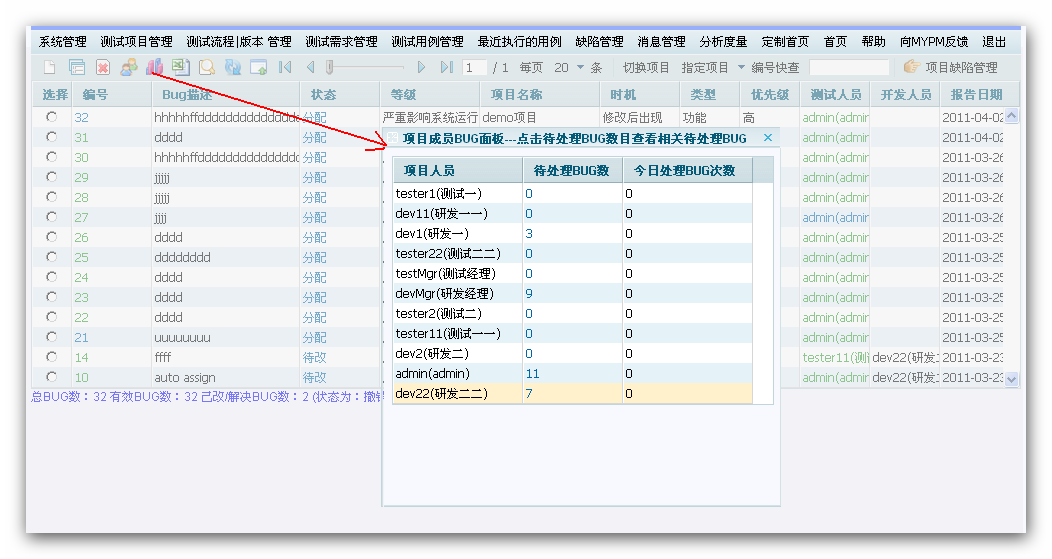Select radio button for bug 23
The image size is (1052, 559).
tap(52, 297)
